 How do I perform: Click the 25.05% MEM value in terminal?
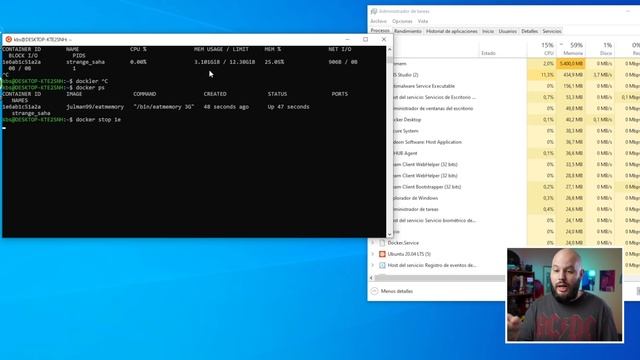(x=274, y=62)
